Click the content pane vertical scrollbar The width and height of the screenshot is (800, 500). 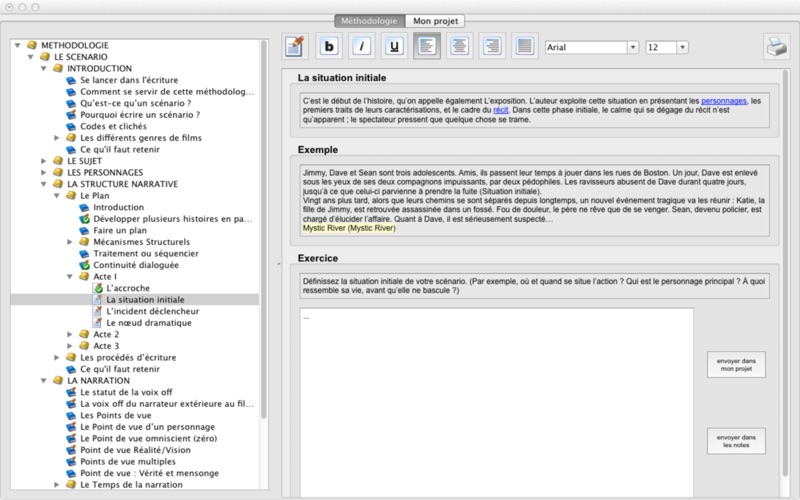[x=785, y=273]
